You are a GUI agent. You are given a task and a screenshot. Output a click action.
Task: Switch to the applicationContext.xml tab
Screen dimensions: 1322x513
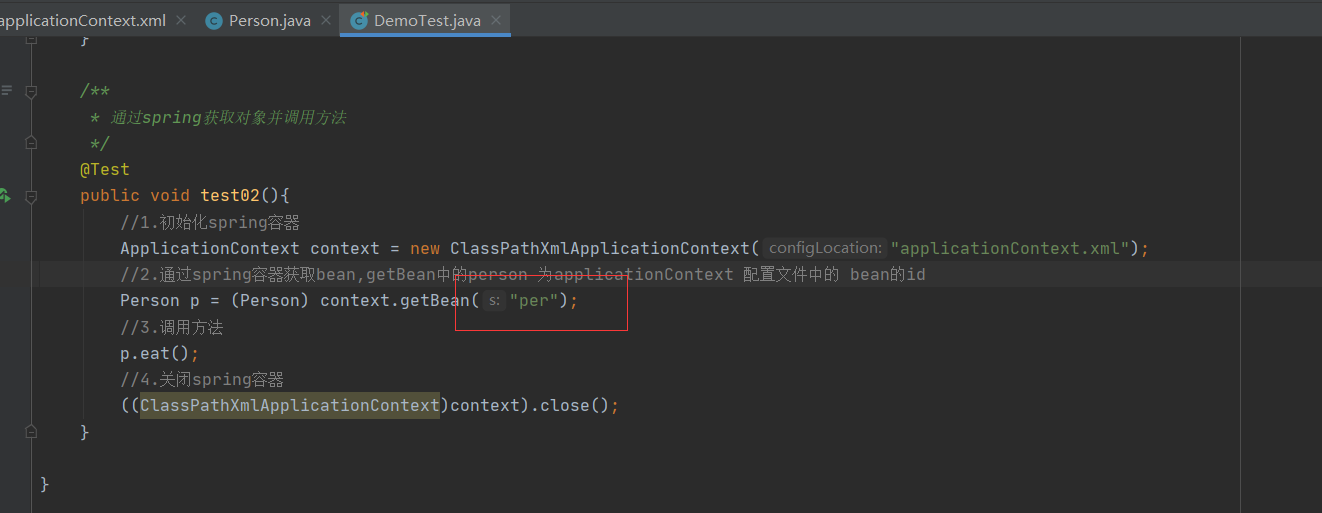coord(83,20)
